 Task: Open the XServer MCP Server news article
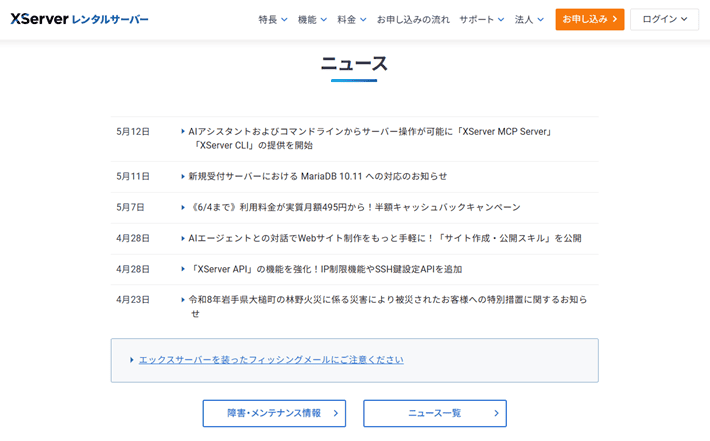point(369,139)
